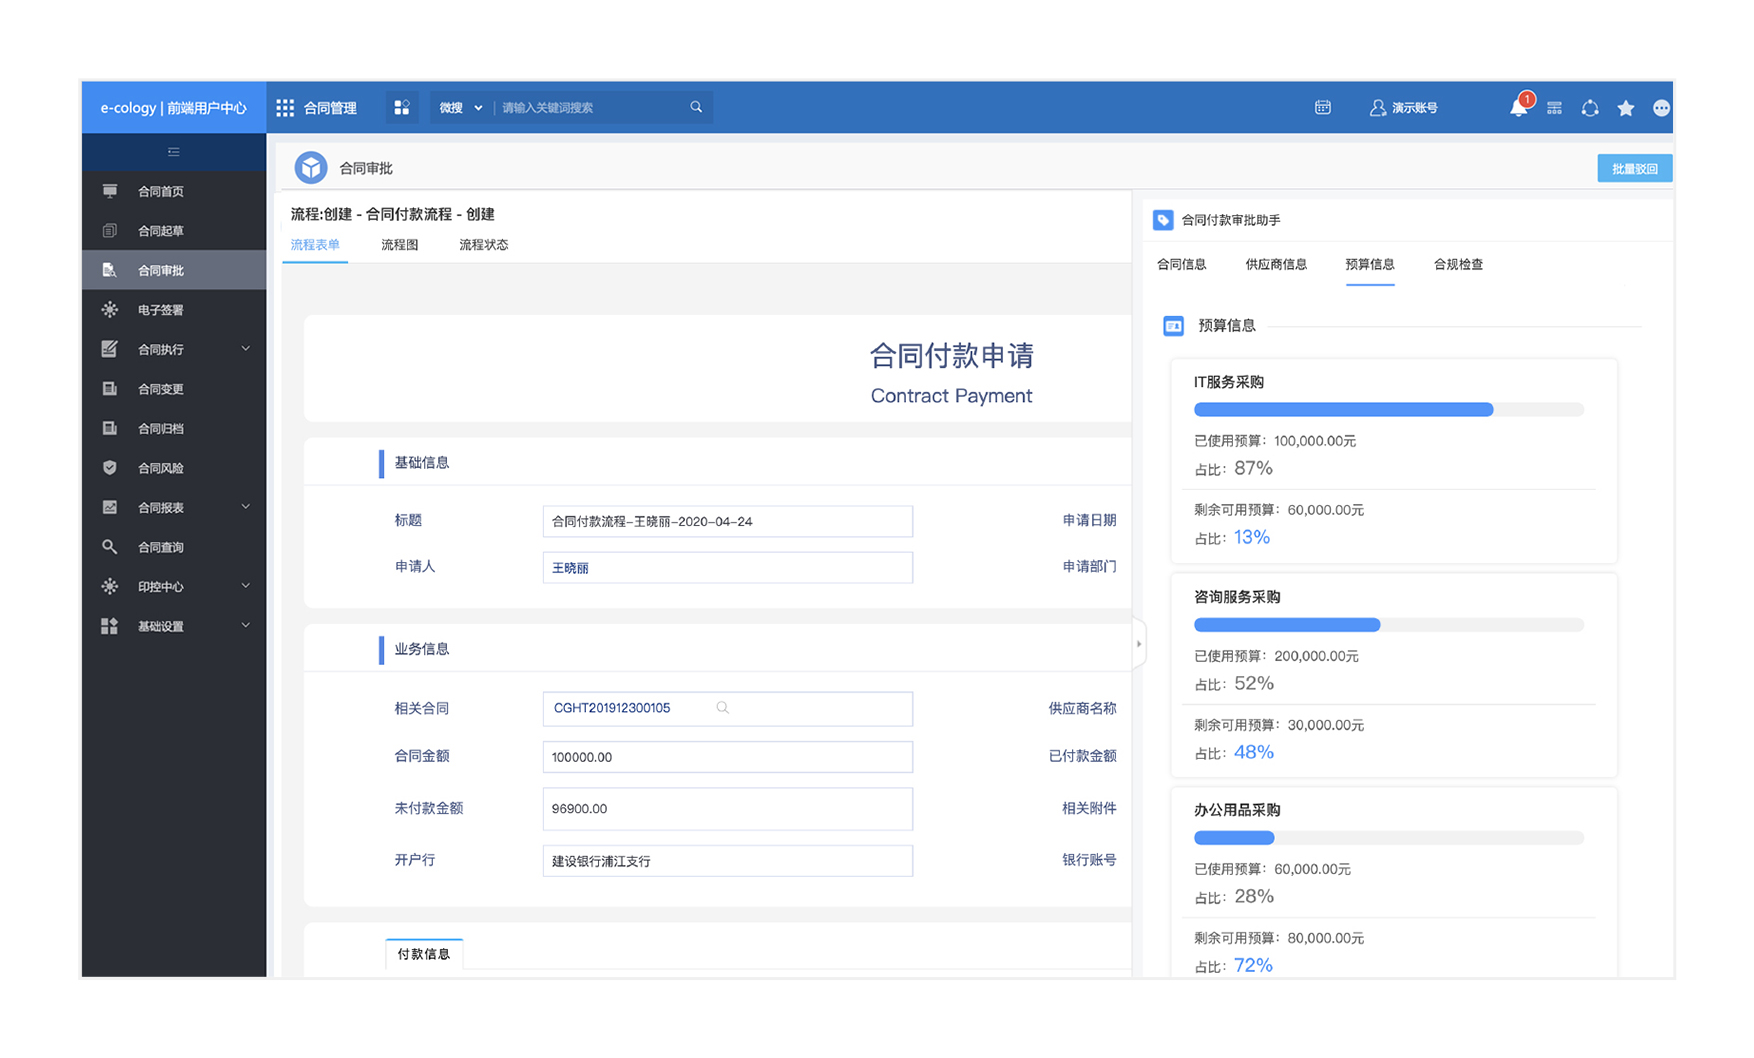The image size is (1754, 1058).
Task: Switch to the 合规检查 tab
Action: (x=1457, y=265)
